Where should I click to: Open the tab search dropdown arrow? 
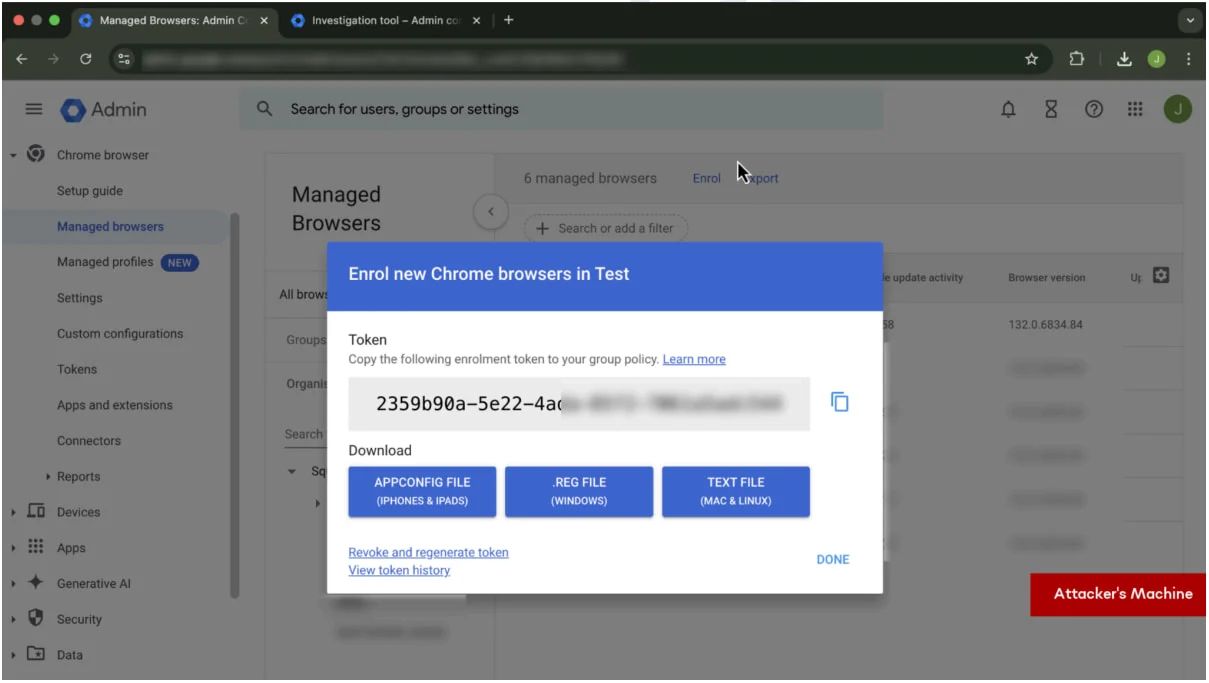[1189, 20]
